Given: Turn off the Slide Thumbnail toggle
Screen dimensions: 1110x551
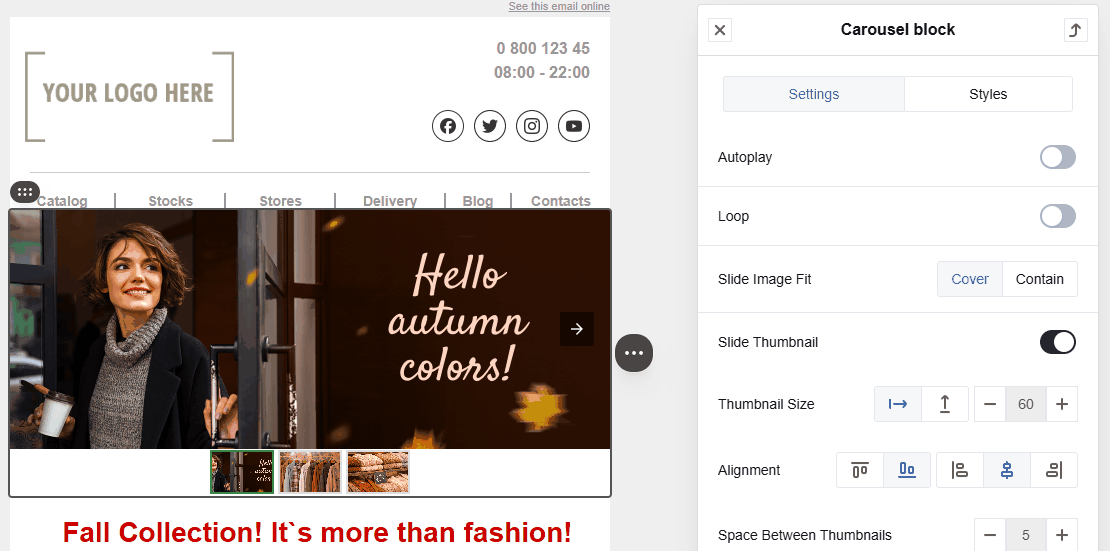Looking at the screenshot, I should 1058,342.
